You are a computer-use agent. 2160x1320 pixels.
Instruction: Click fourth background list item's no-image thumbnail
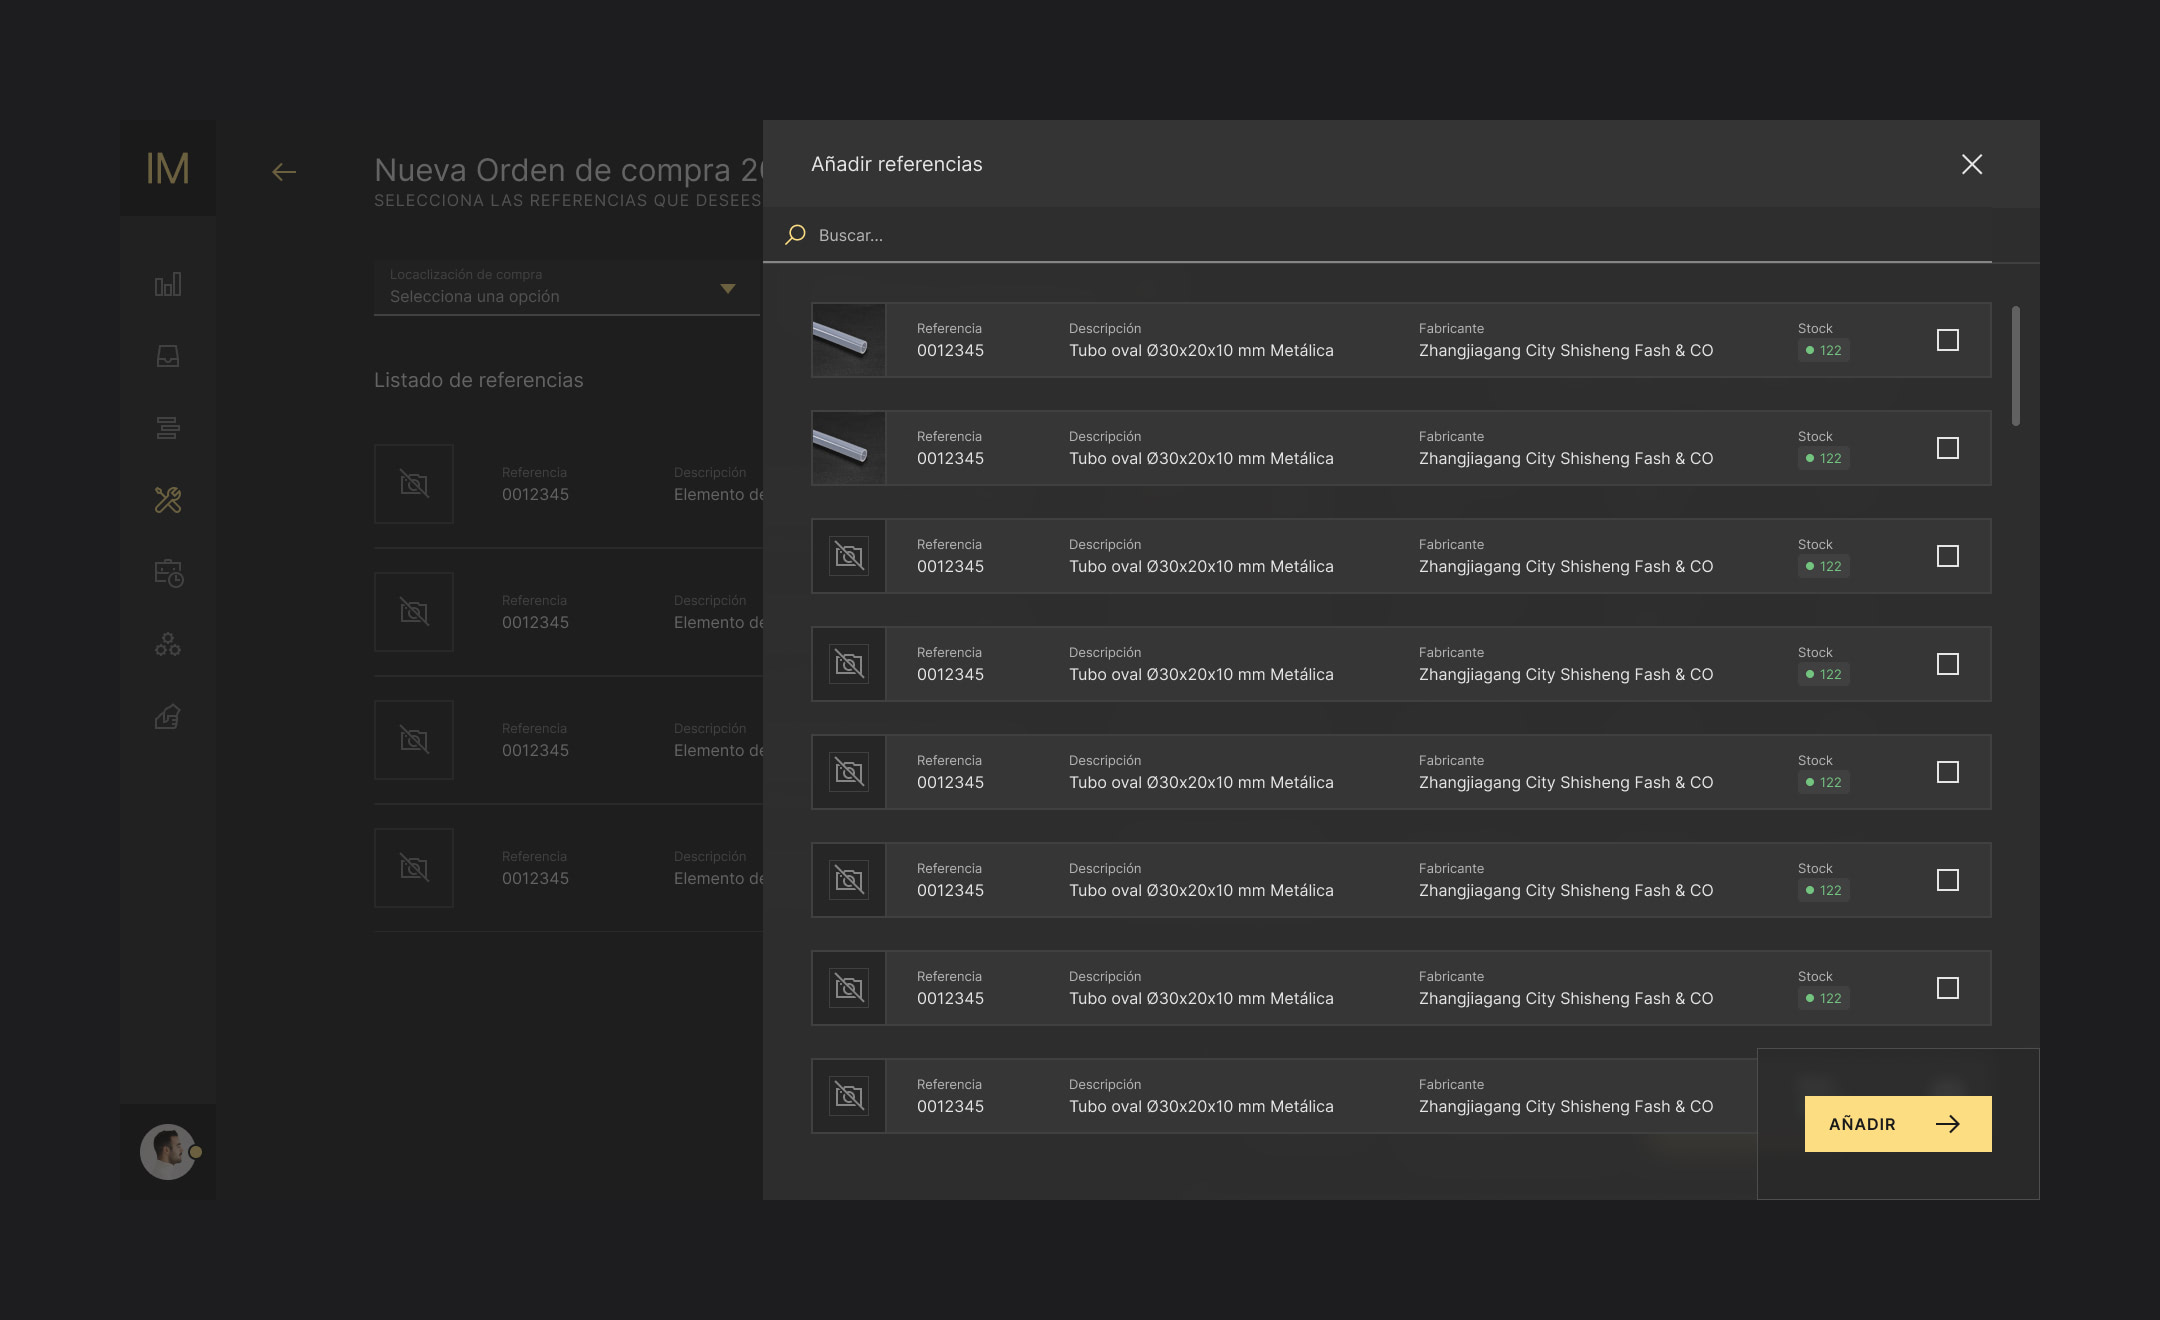[x=414, y=868]
